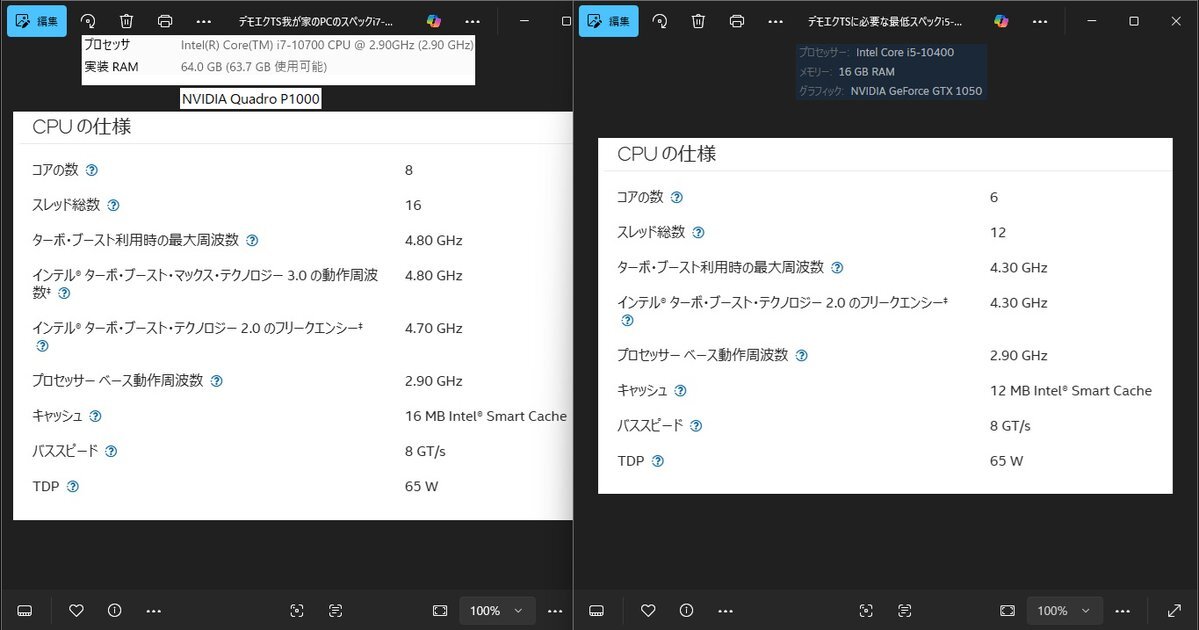The width and height of the screenshot is (1199, 630).
Task: Click the text NVIDIA GeForce GTX 1050
Action: pyautogui.click(x=916, y=91)
